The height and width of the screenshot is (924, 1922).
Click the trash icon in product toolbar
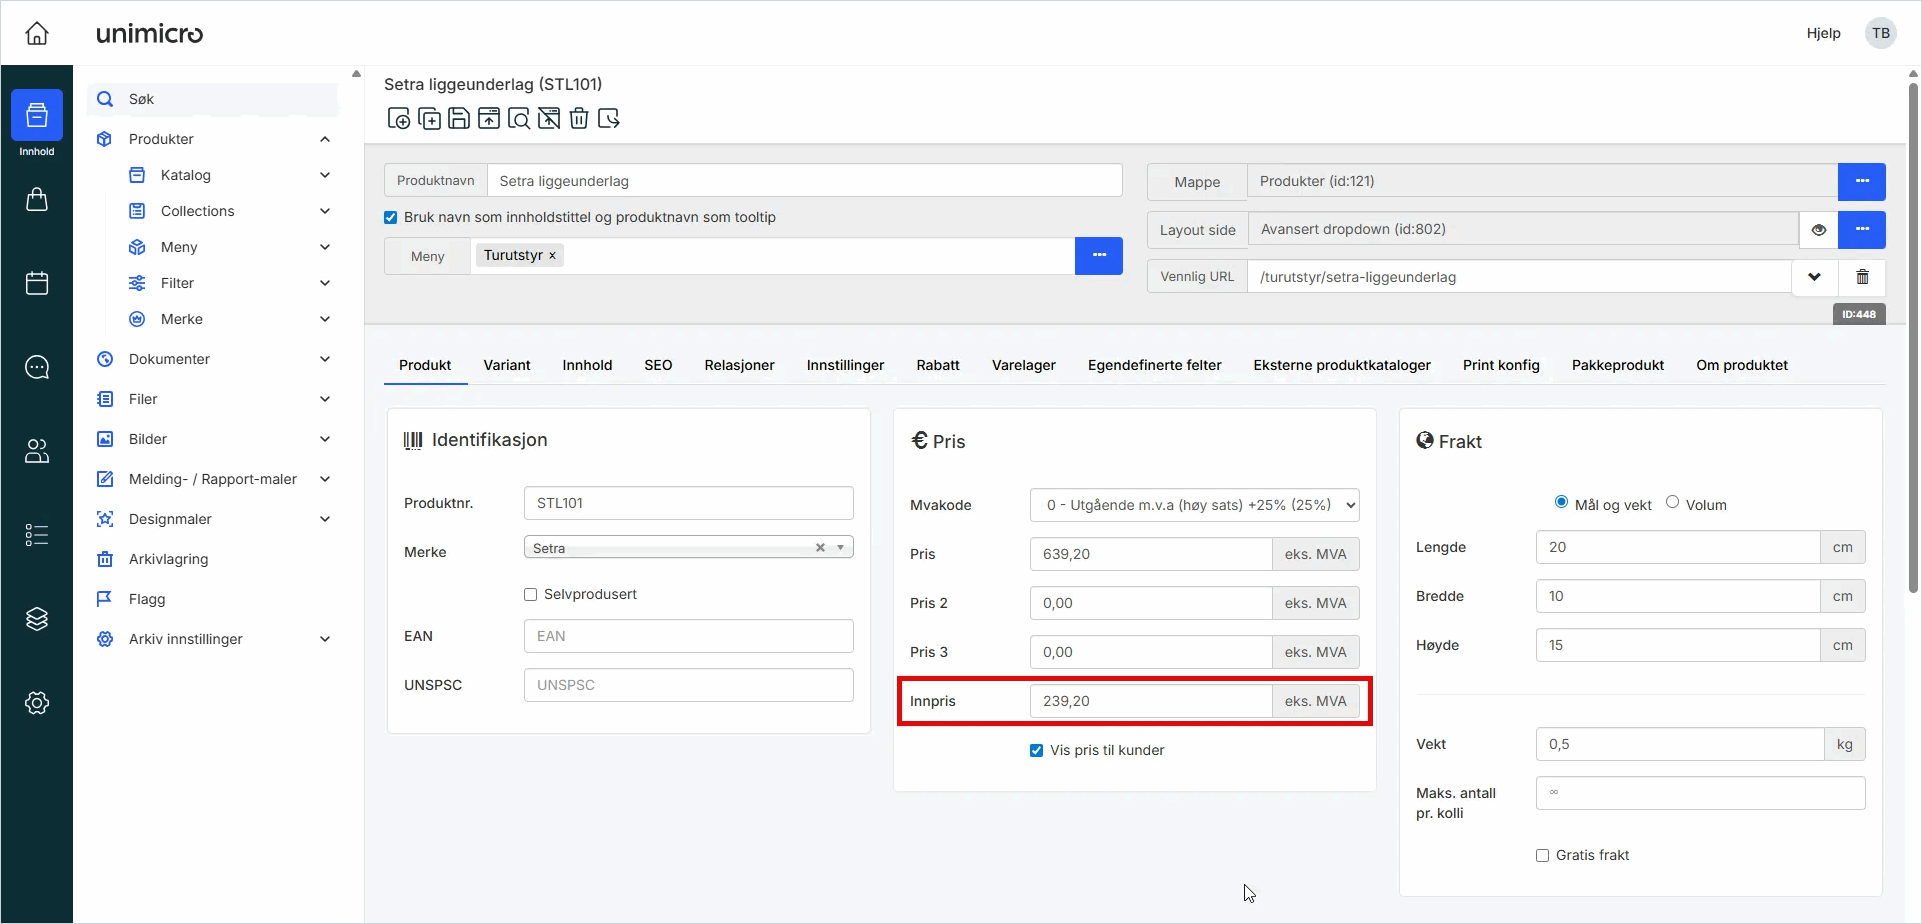tap(579, 119)
